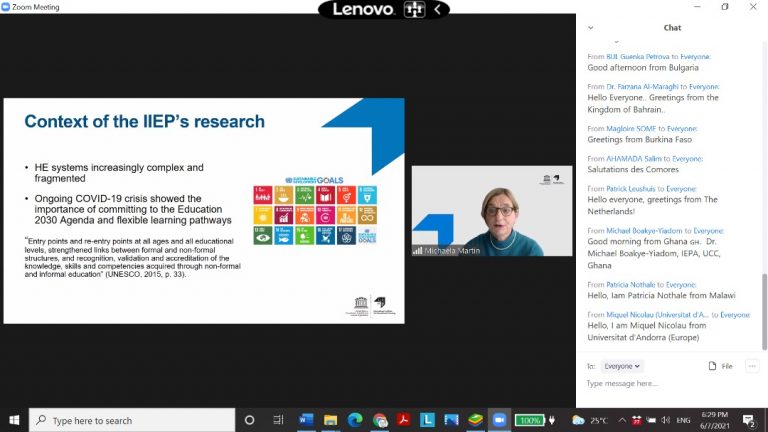Open File Explorer from the taskbar
Screen dimensions: 768x432
[330, 420]
